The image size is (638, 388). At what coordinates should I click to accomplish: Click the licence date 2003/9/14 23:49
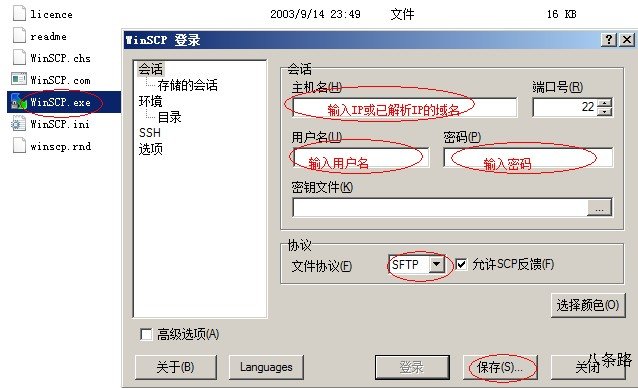[x=315, y=14]
